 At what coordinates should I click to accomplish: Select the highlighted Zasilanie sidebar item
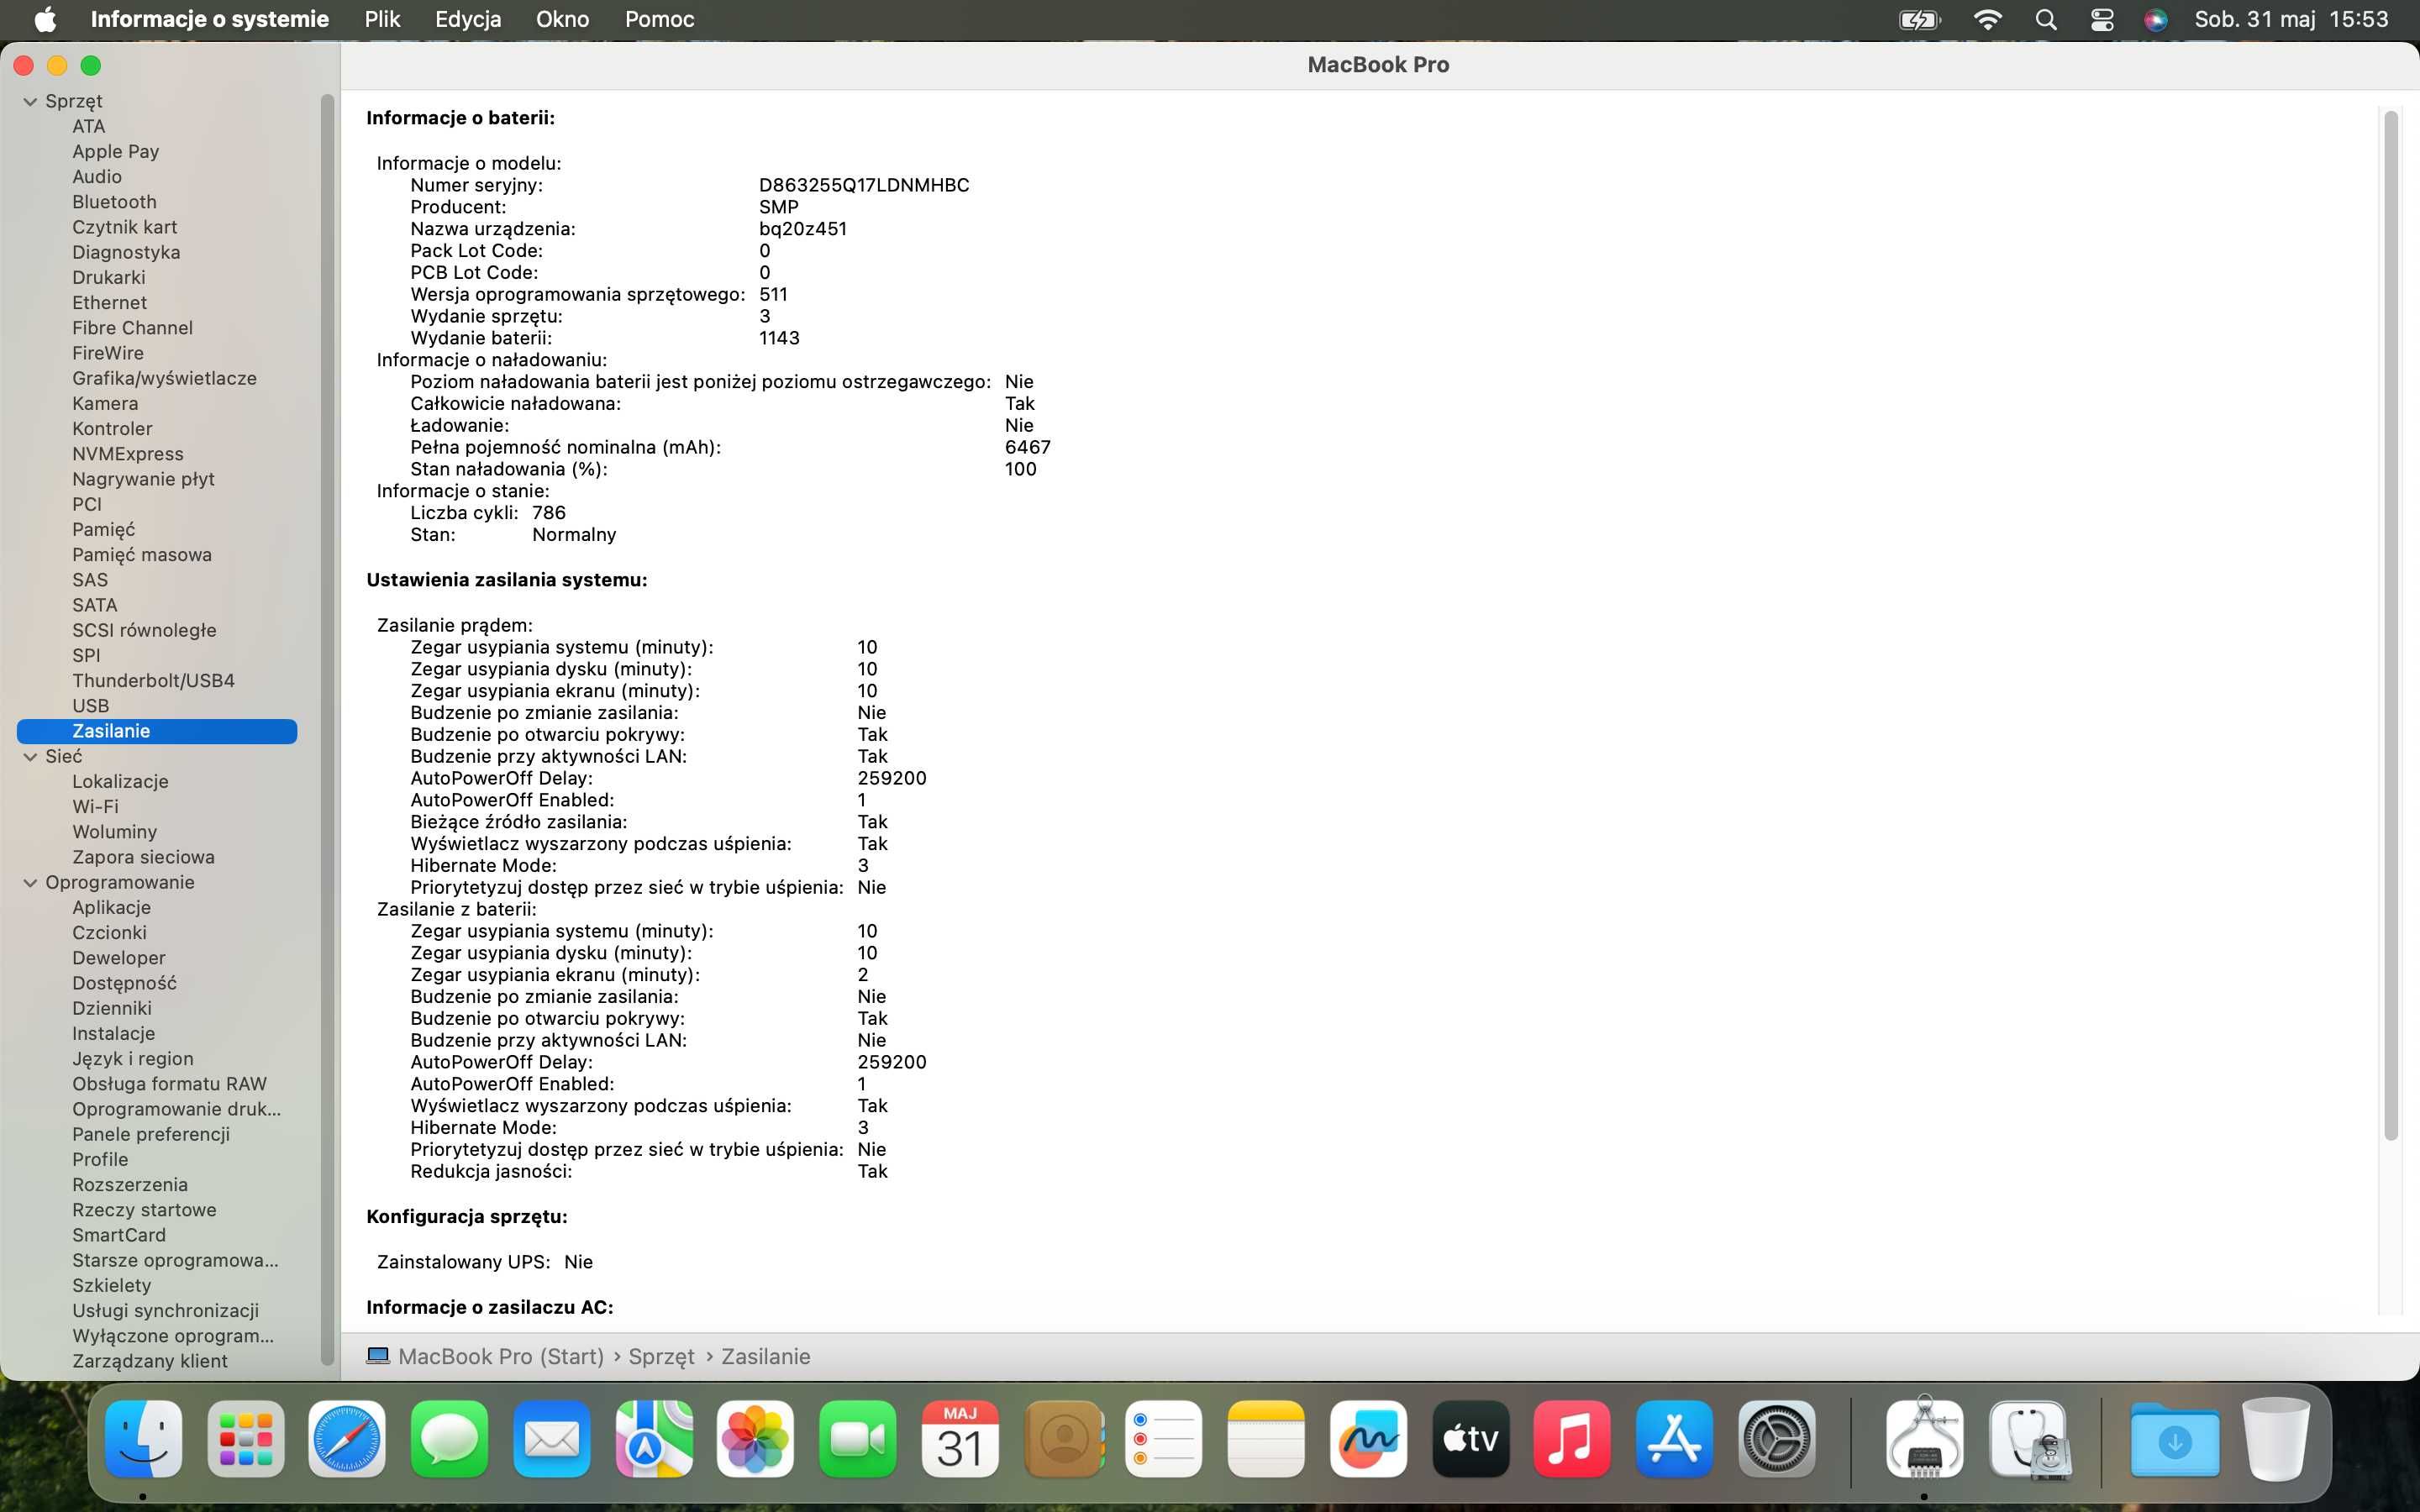157,731
